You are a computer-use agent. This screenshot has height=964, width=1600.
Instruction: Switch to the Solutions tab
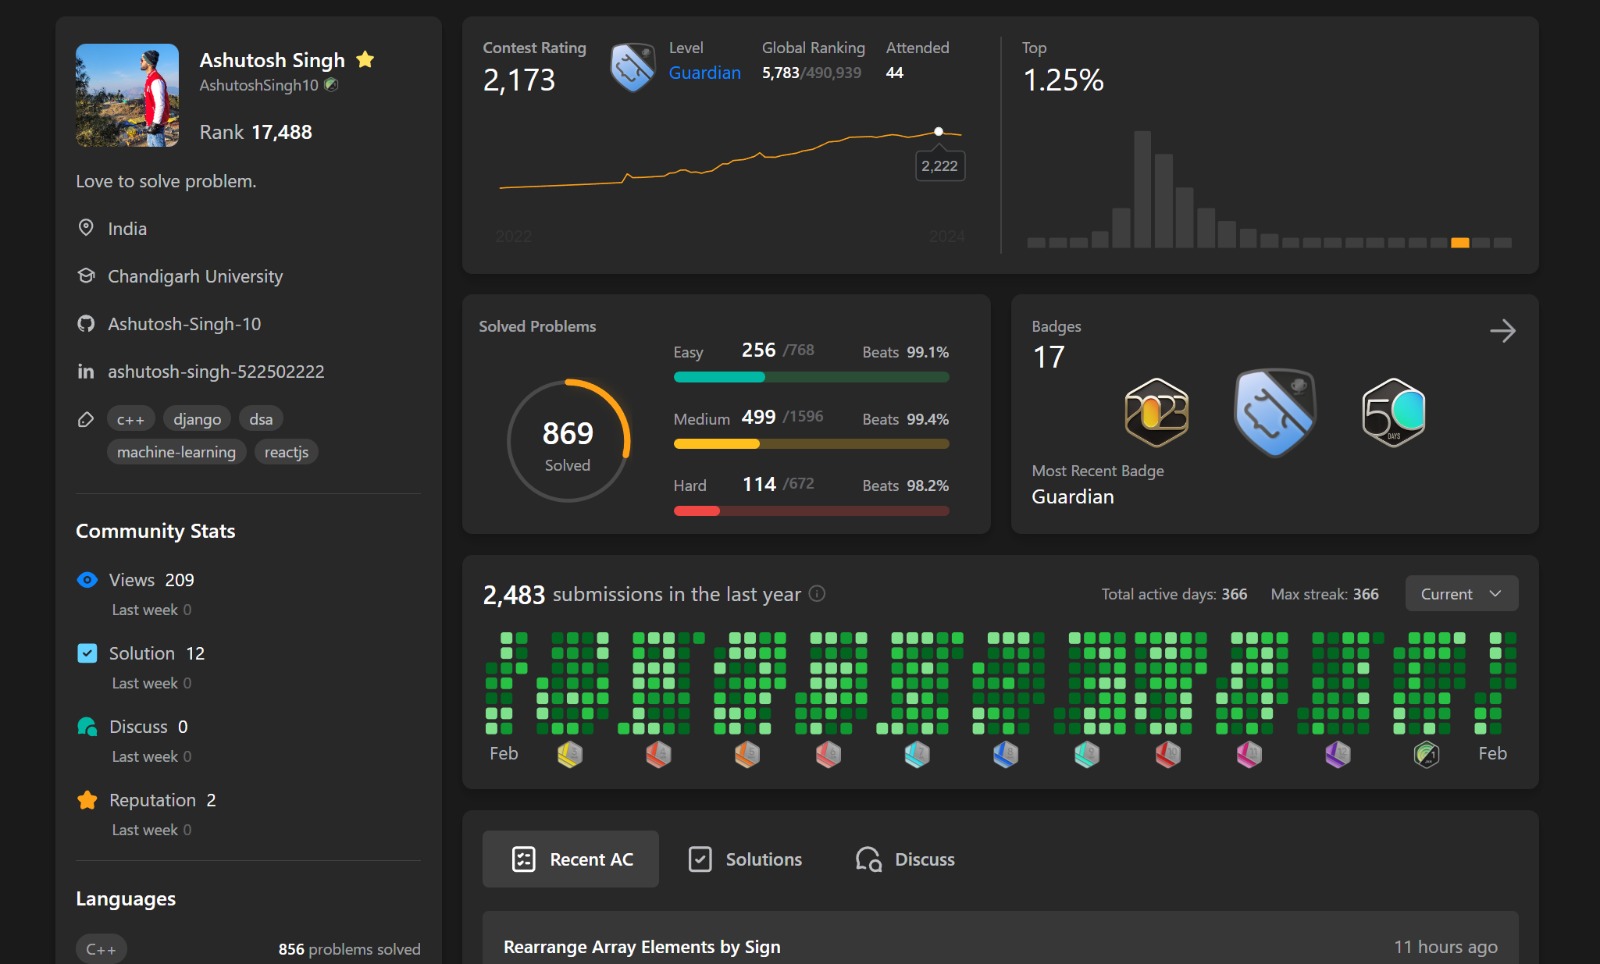(745, 859)
